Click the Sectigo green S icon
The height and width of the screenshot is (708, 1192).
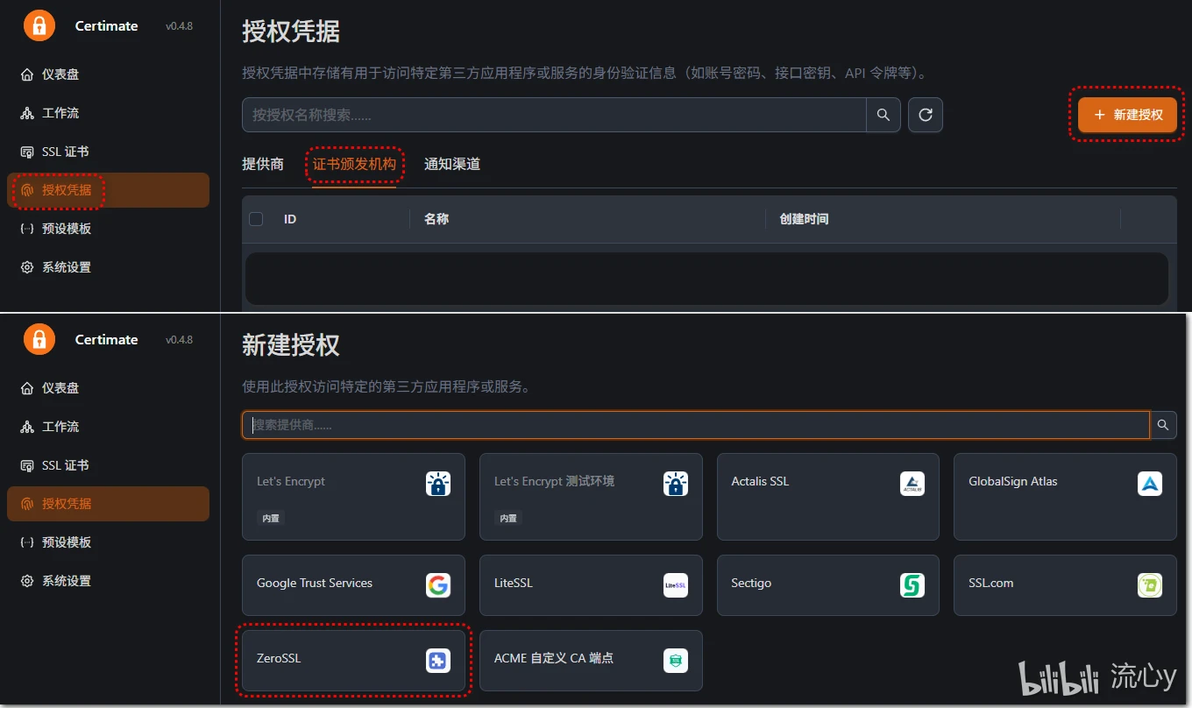[912, 586]
